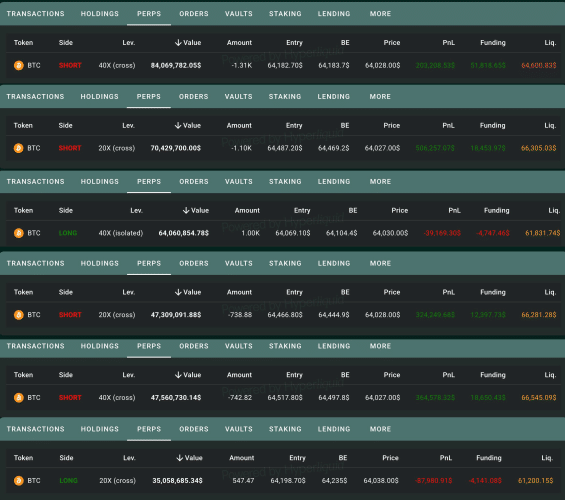The height and width of the screenshot is (500, 565).
Task: Open MORE menu above the 47,560,730.14$ position
Action: click(x=380, y=346)
